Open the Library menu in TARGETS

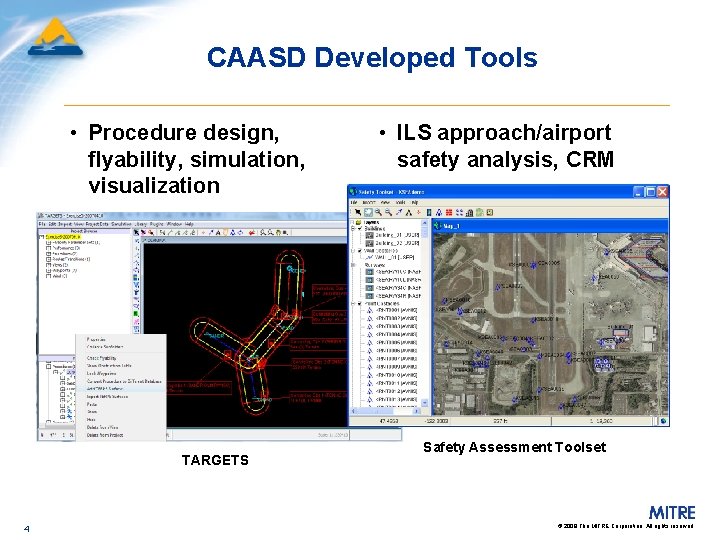point(141,224)
